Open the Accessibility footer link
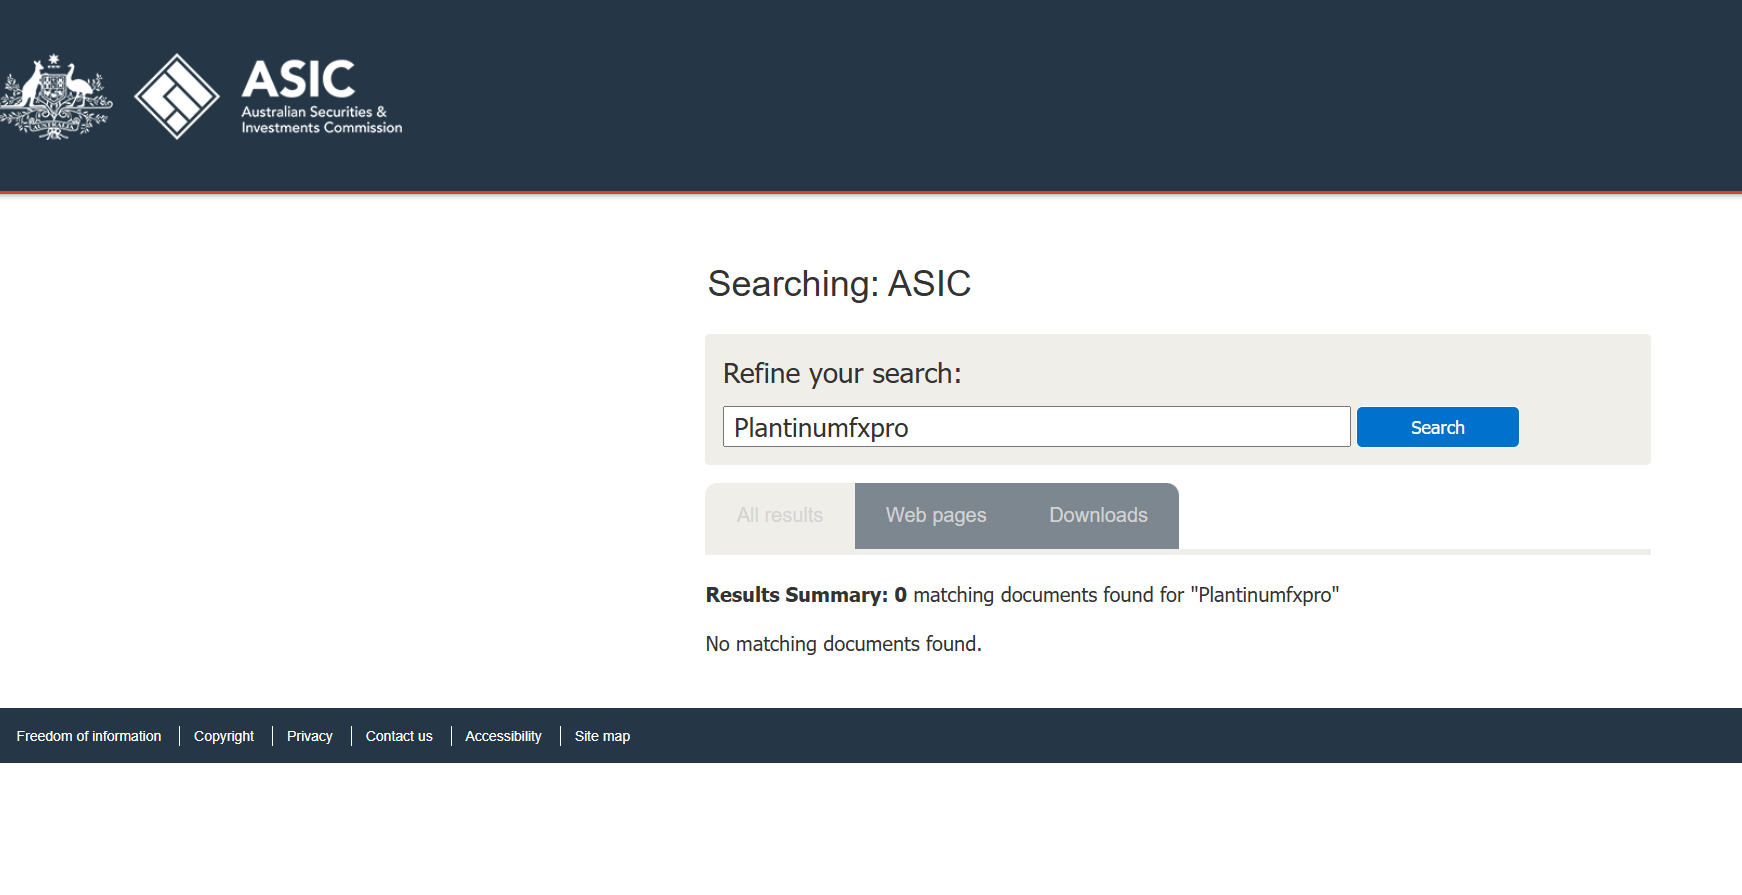The height and width of the screenshot is (895, 1742). click(x=503, y=736)
